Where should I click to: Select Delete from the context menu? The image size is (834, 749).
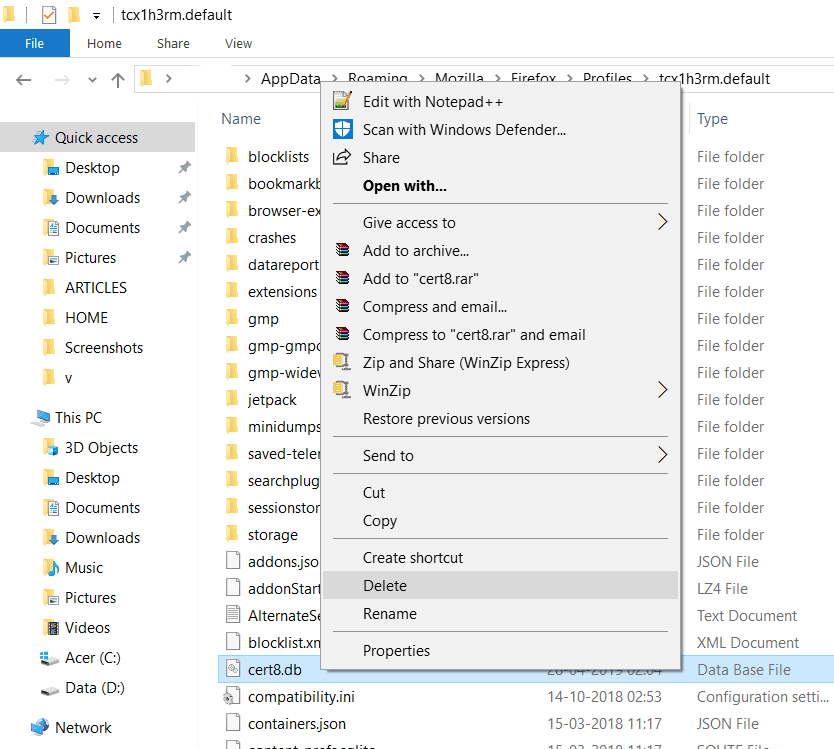point(385,586)
